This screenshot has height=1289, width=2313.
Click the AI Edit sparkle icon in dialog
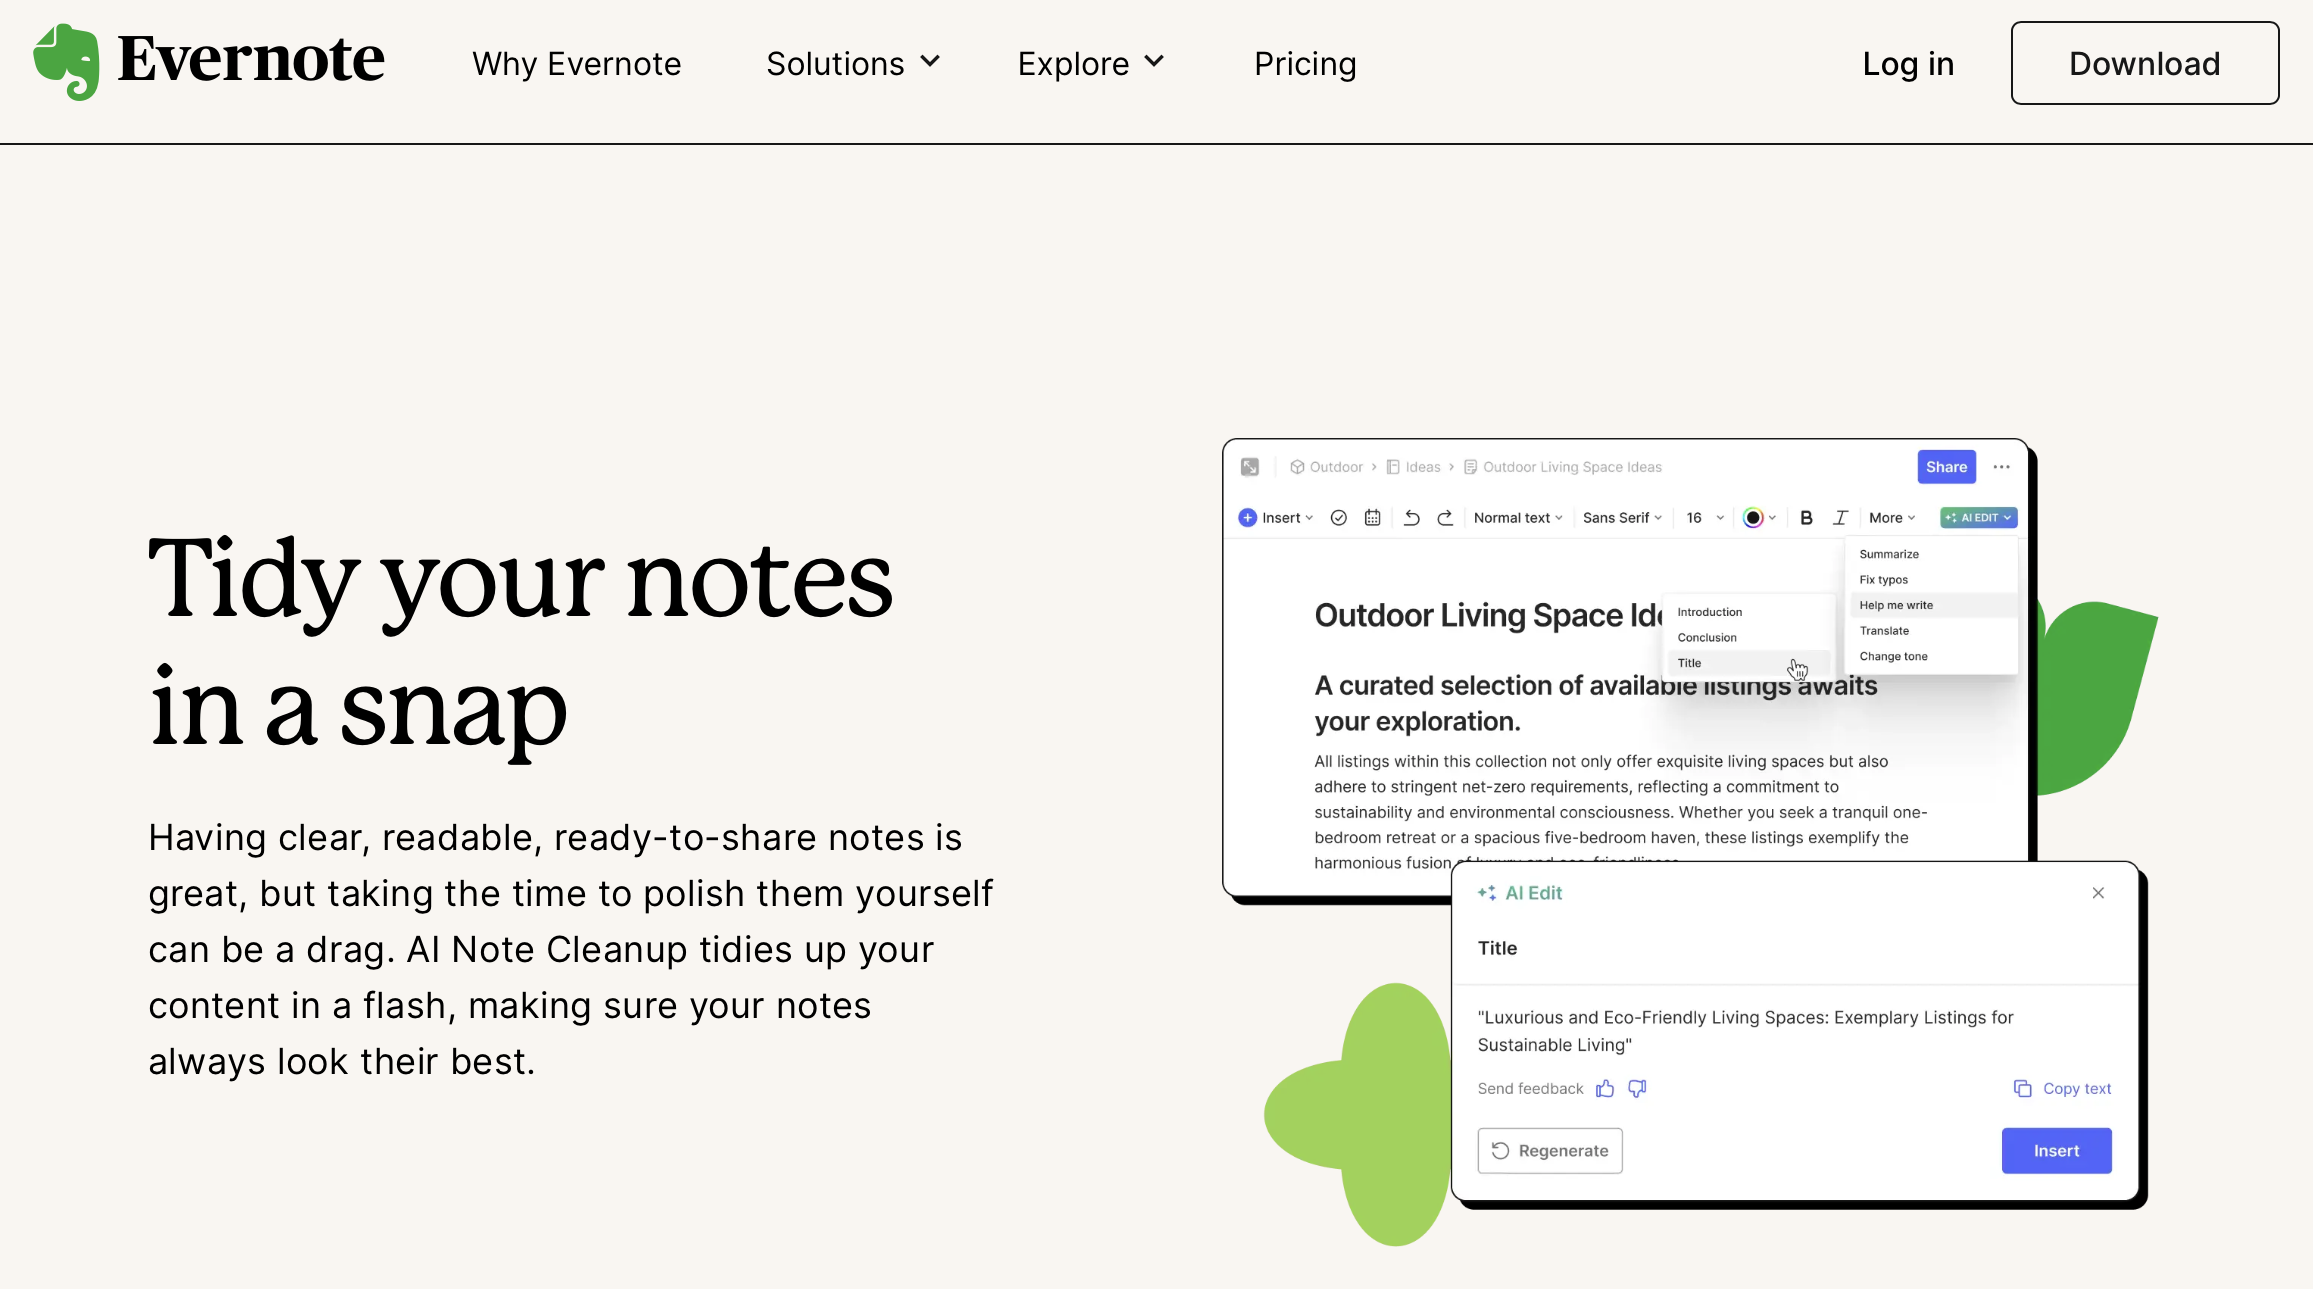click(x=1487, y=893)
